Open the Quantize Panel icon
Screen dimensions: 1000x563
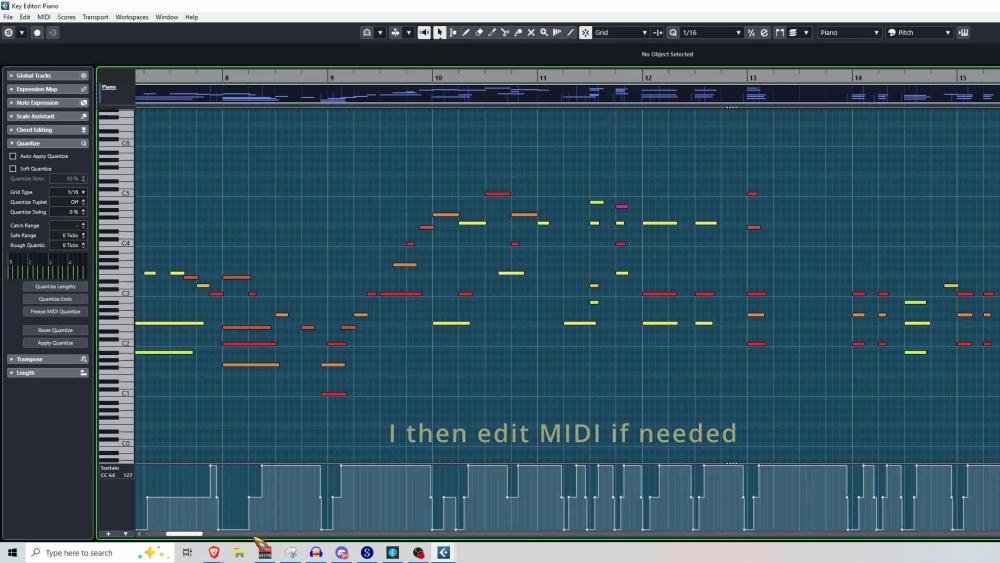[x=764, y=33]
